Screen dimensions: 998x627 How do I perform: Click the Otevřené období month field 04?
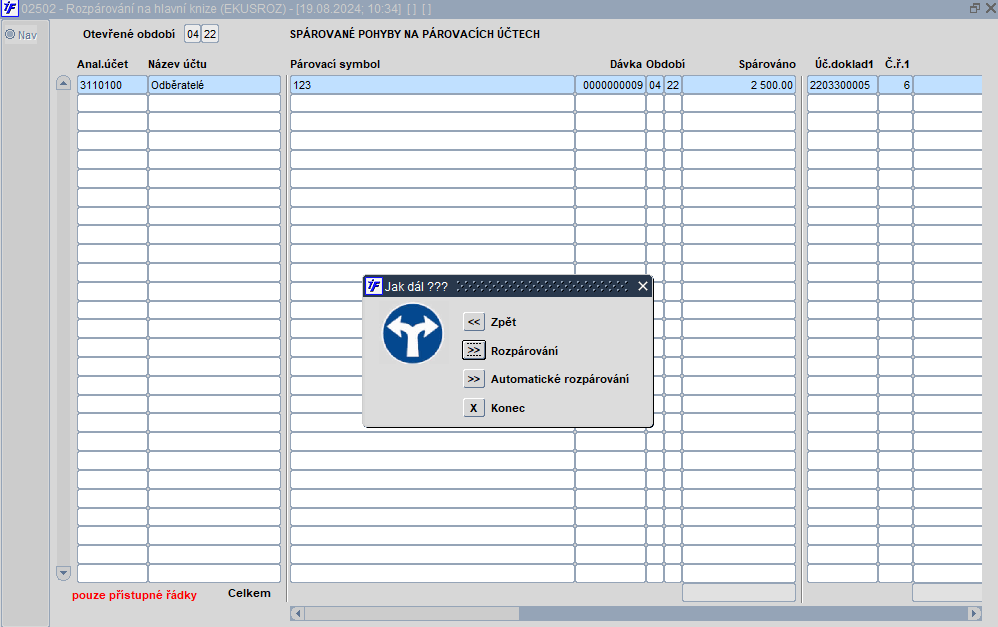pyautogui.click(x=193, y=34)
